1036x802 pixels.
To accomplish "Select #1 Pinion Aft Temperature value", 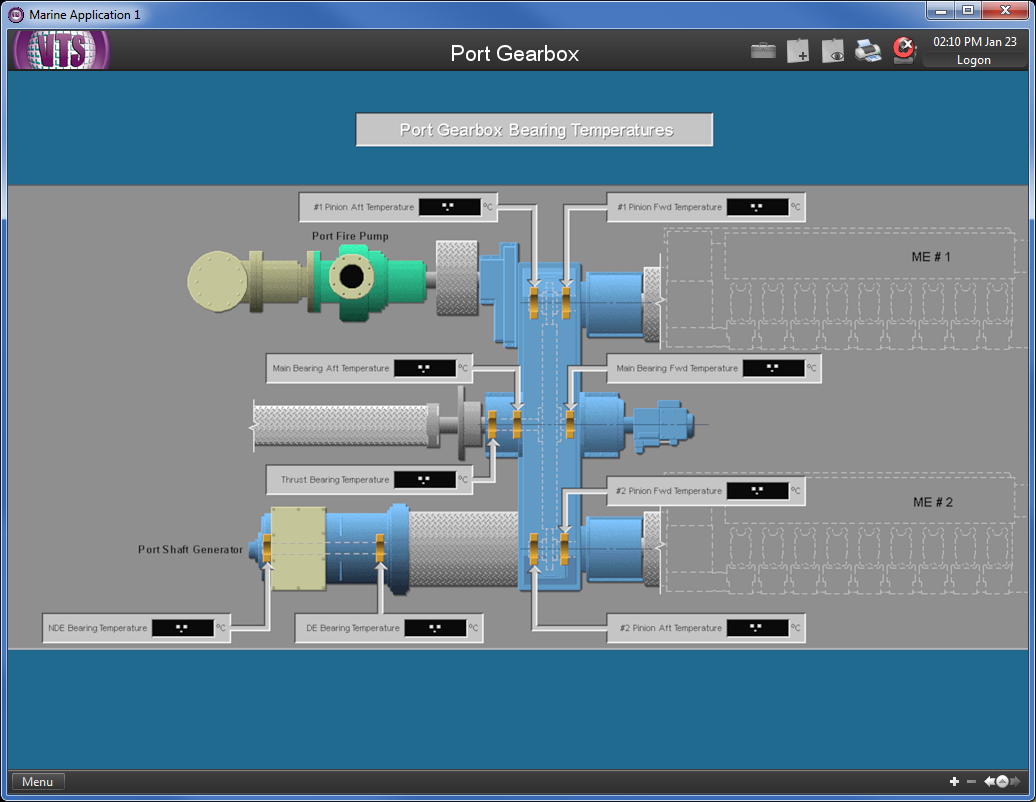I will pyautogui.click(x=449, y=207).
